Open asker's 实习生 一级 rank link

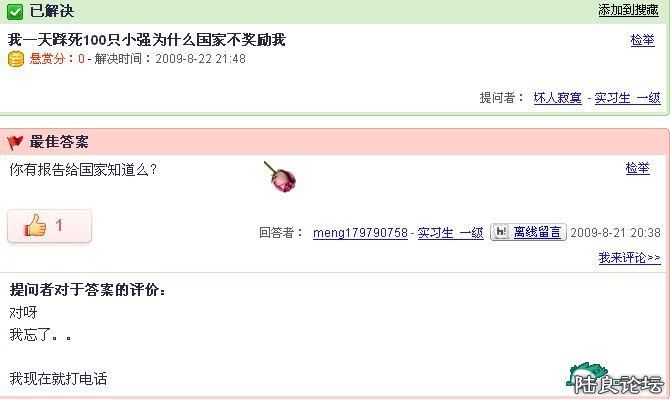point(627,98)
